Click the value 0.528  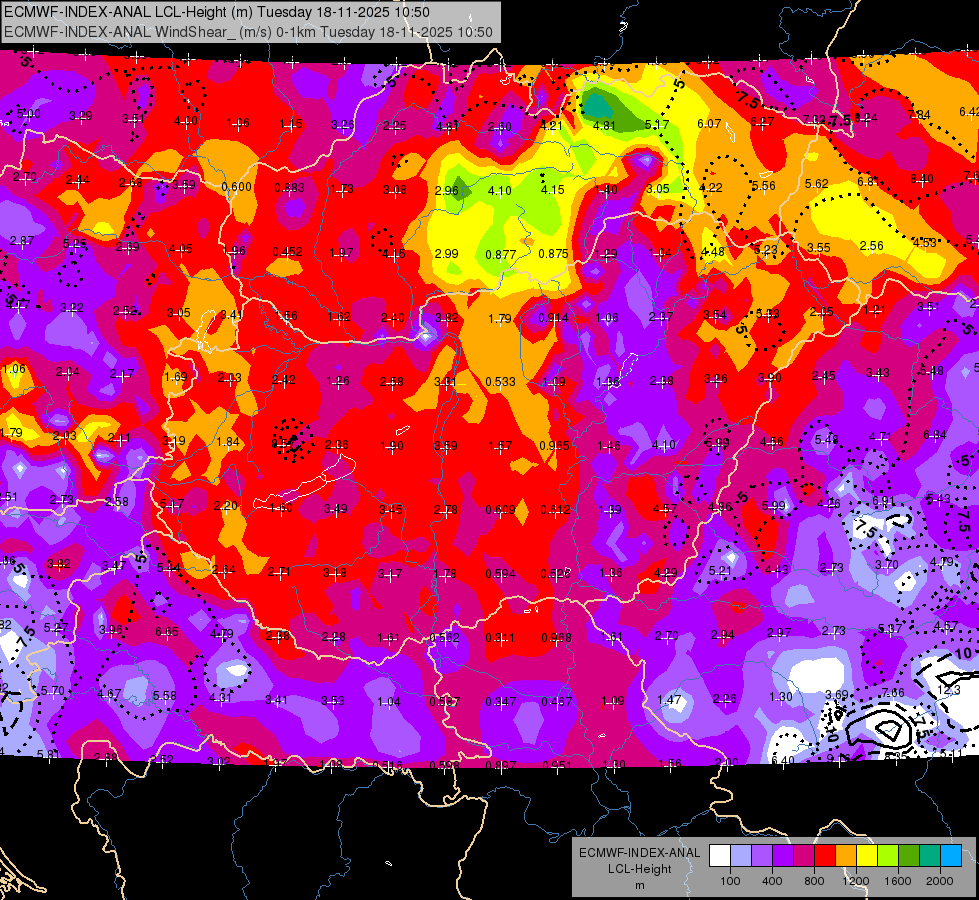click(x=555, y=573)
